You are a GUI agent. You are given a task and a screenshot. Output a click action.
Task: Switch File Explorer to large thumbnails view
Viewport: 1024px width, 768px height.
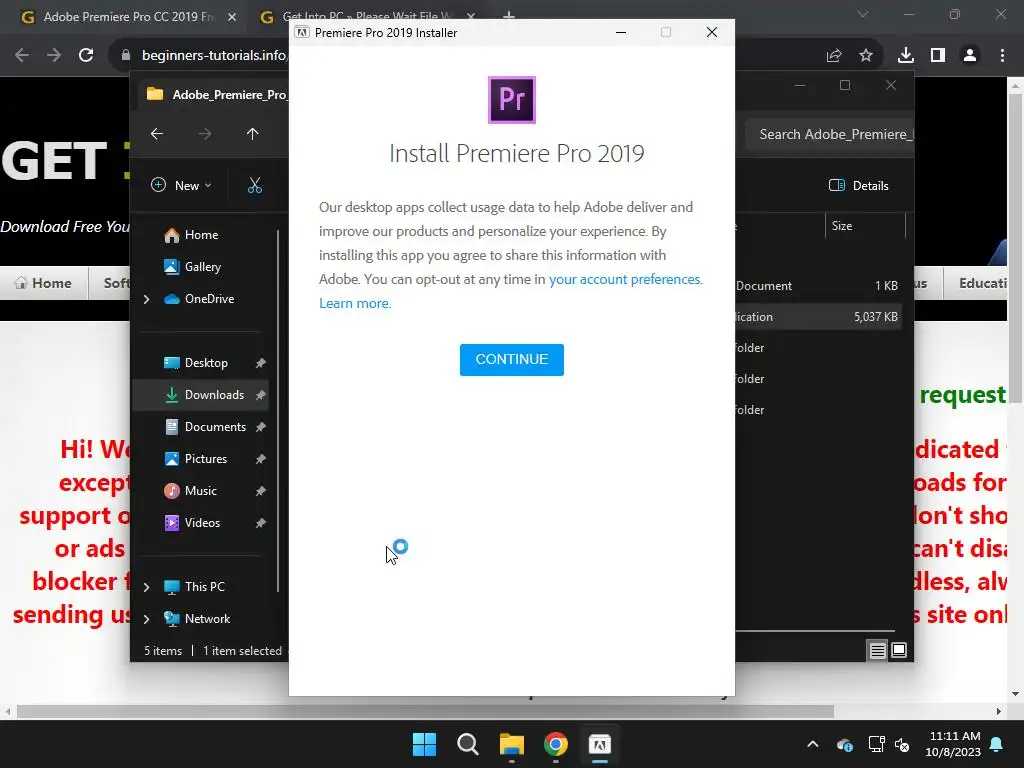899,650
